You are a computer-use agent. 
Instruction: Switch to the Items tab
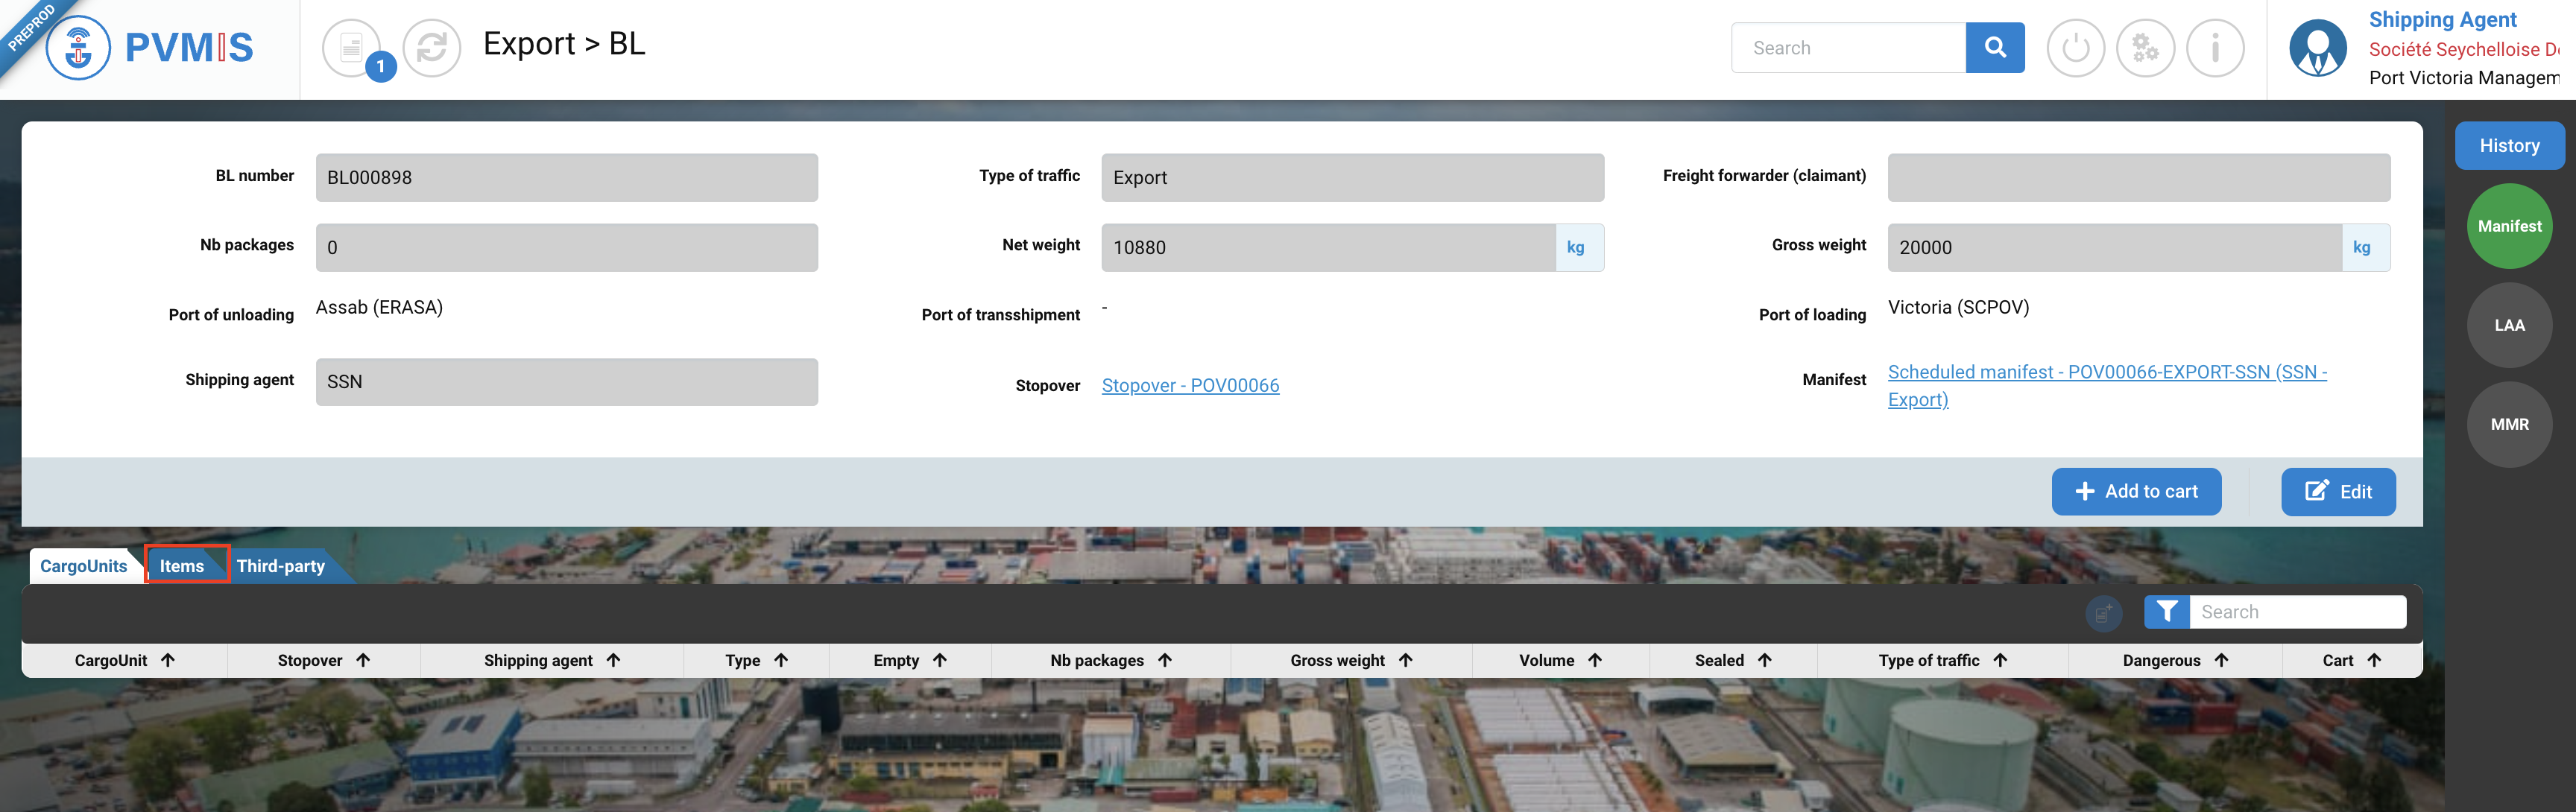click(x=182, y=566)
